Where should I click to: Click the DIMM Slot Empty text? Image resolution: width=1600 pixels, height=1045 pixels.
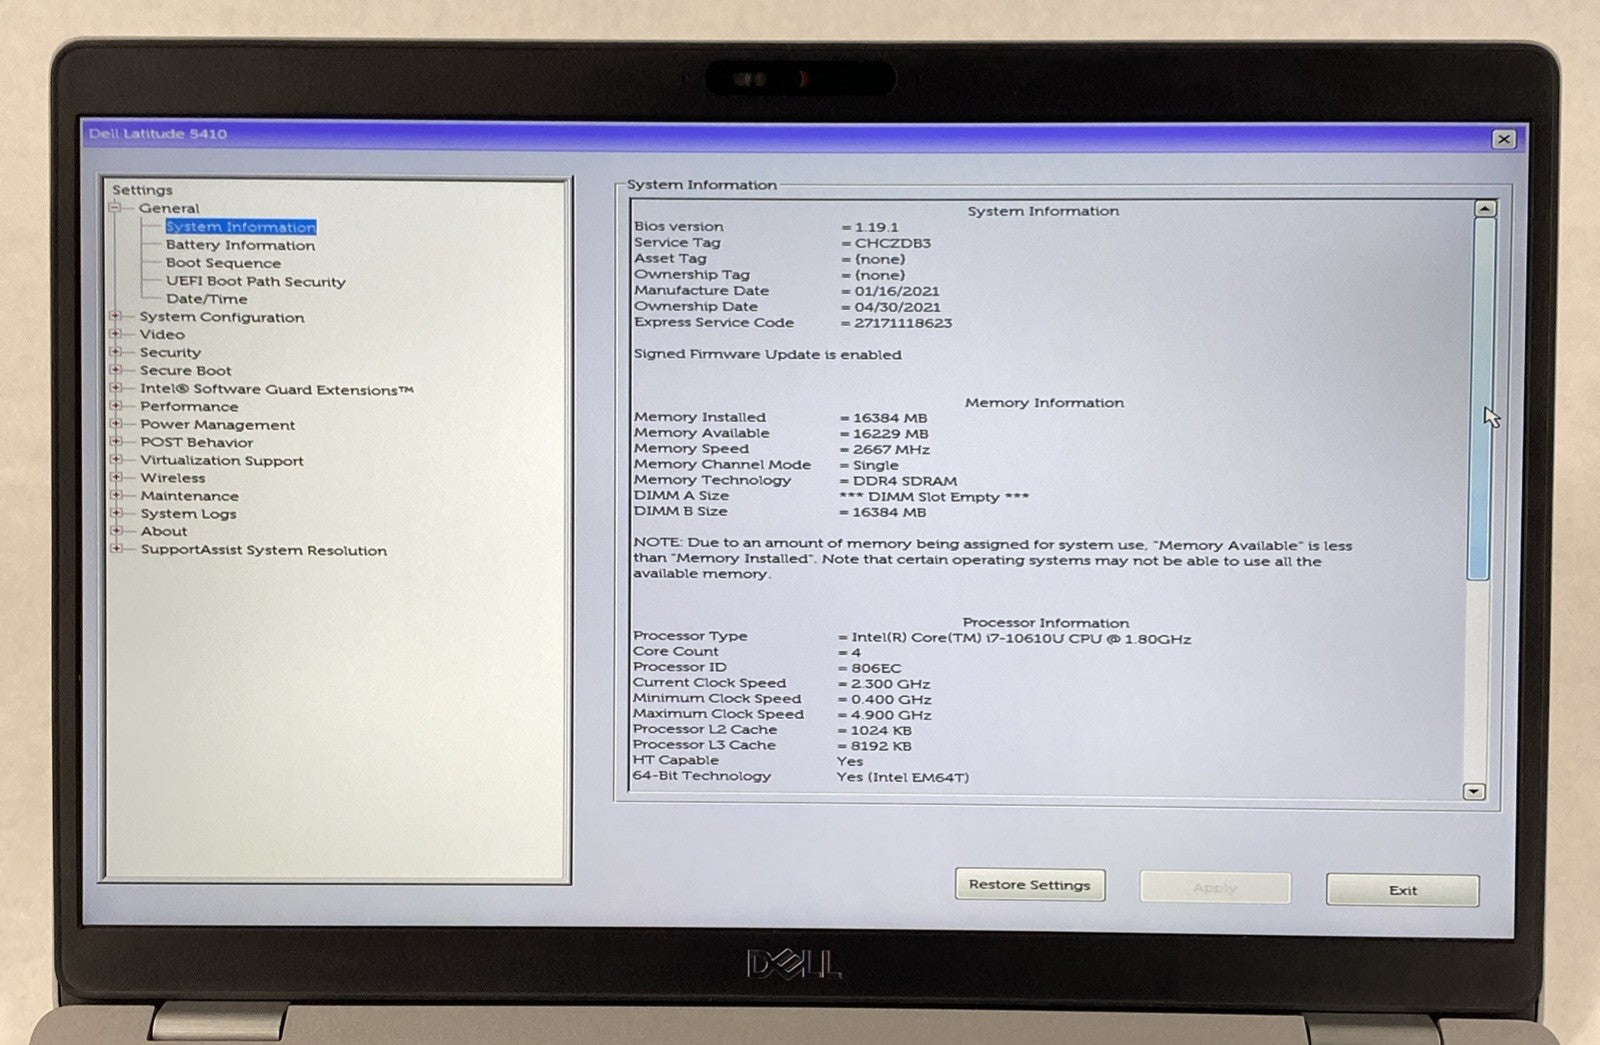tap(934, 497)
